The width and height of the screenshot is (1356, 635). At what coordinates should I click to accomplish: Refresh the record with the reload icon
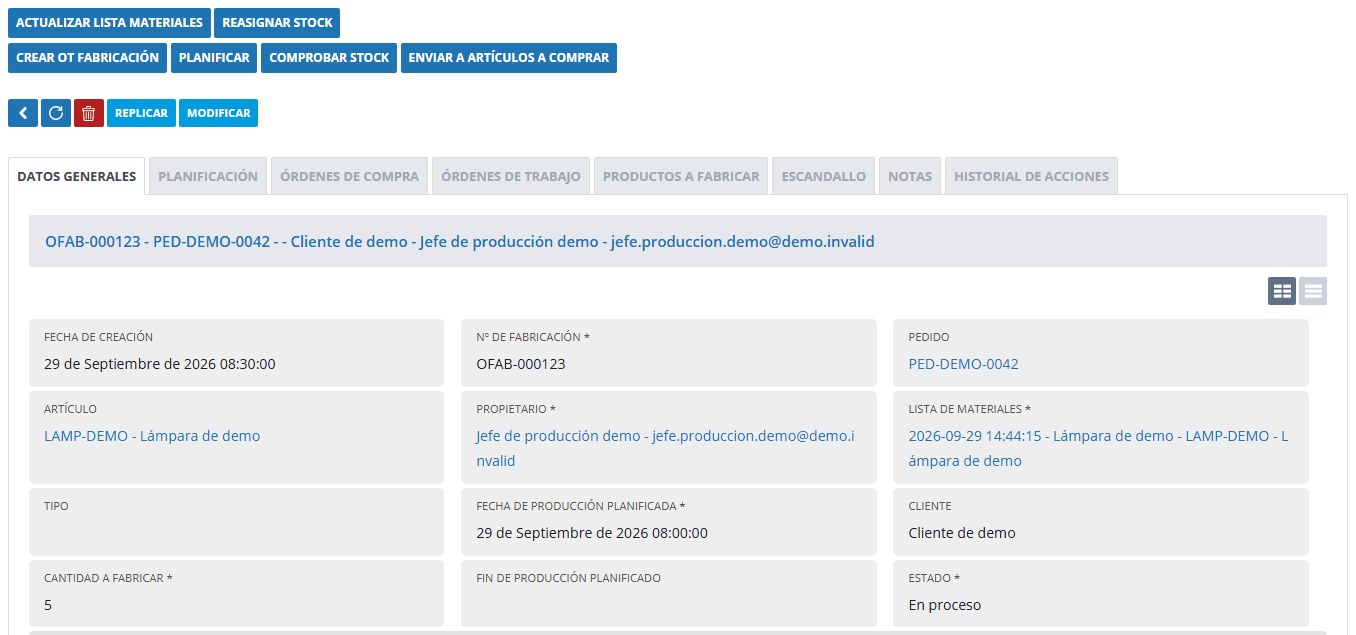(x=56, y=113)
